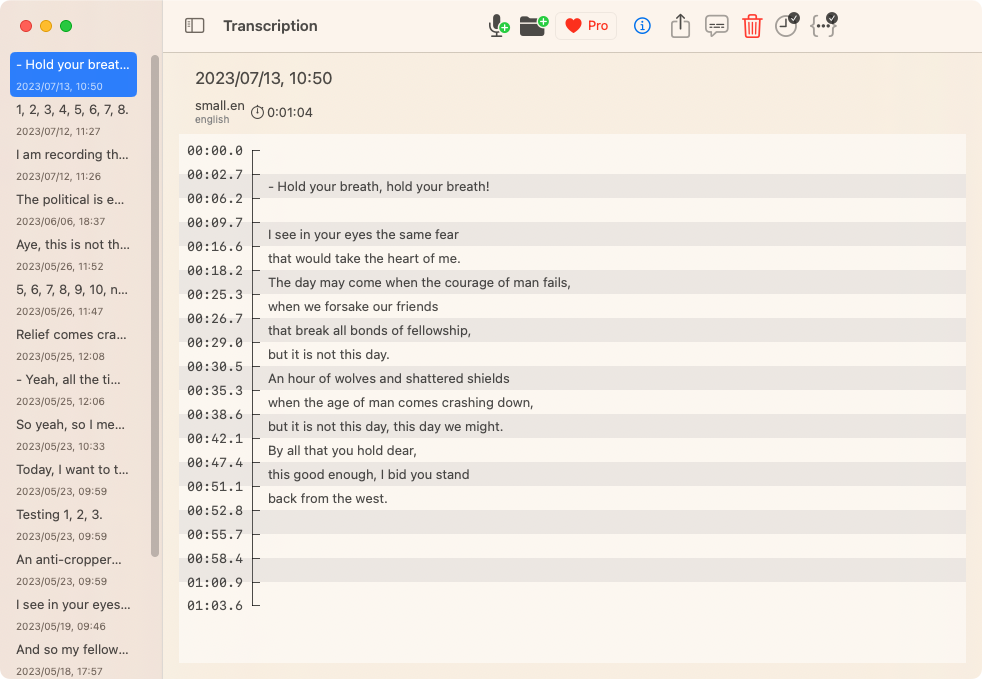Open the 'I am recording th...' entry
Screen dimensions: 982x679
(73, 165)
